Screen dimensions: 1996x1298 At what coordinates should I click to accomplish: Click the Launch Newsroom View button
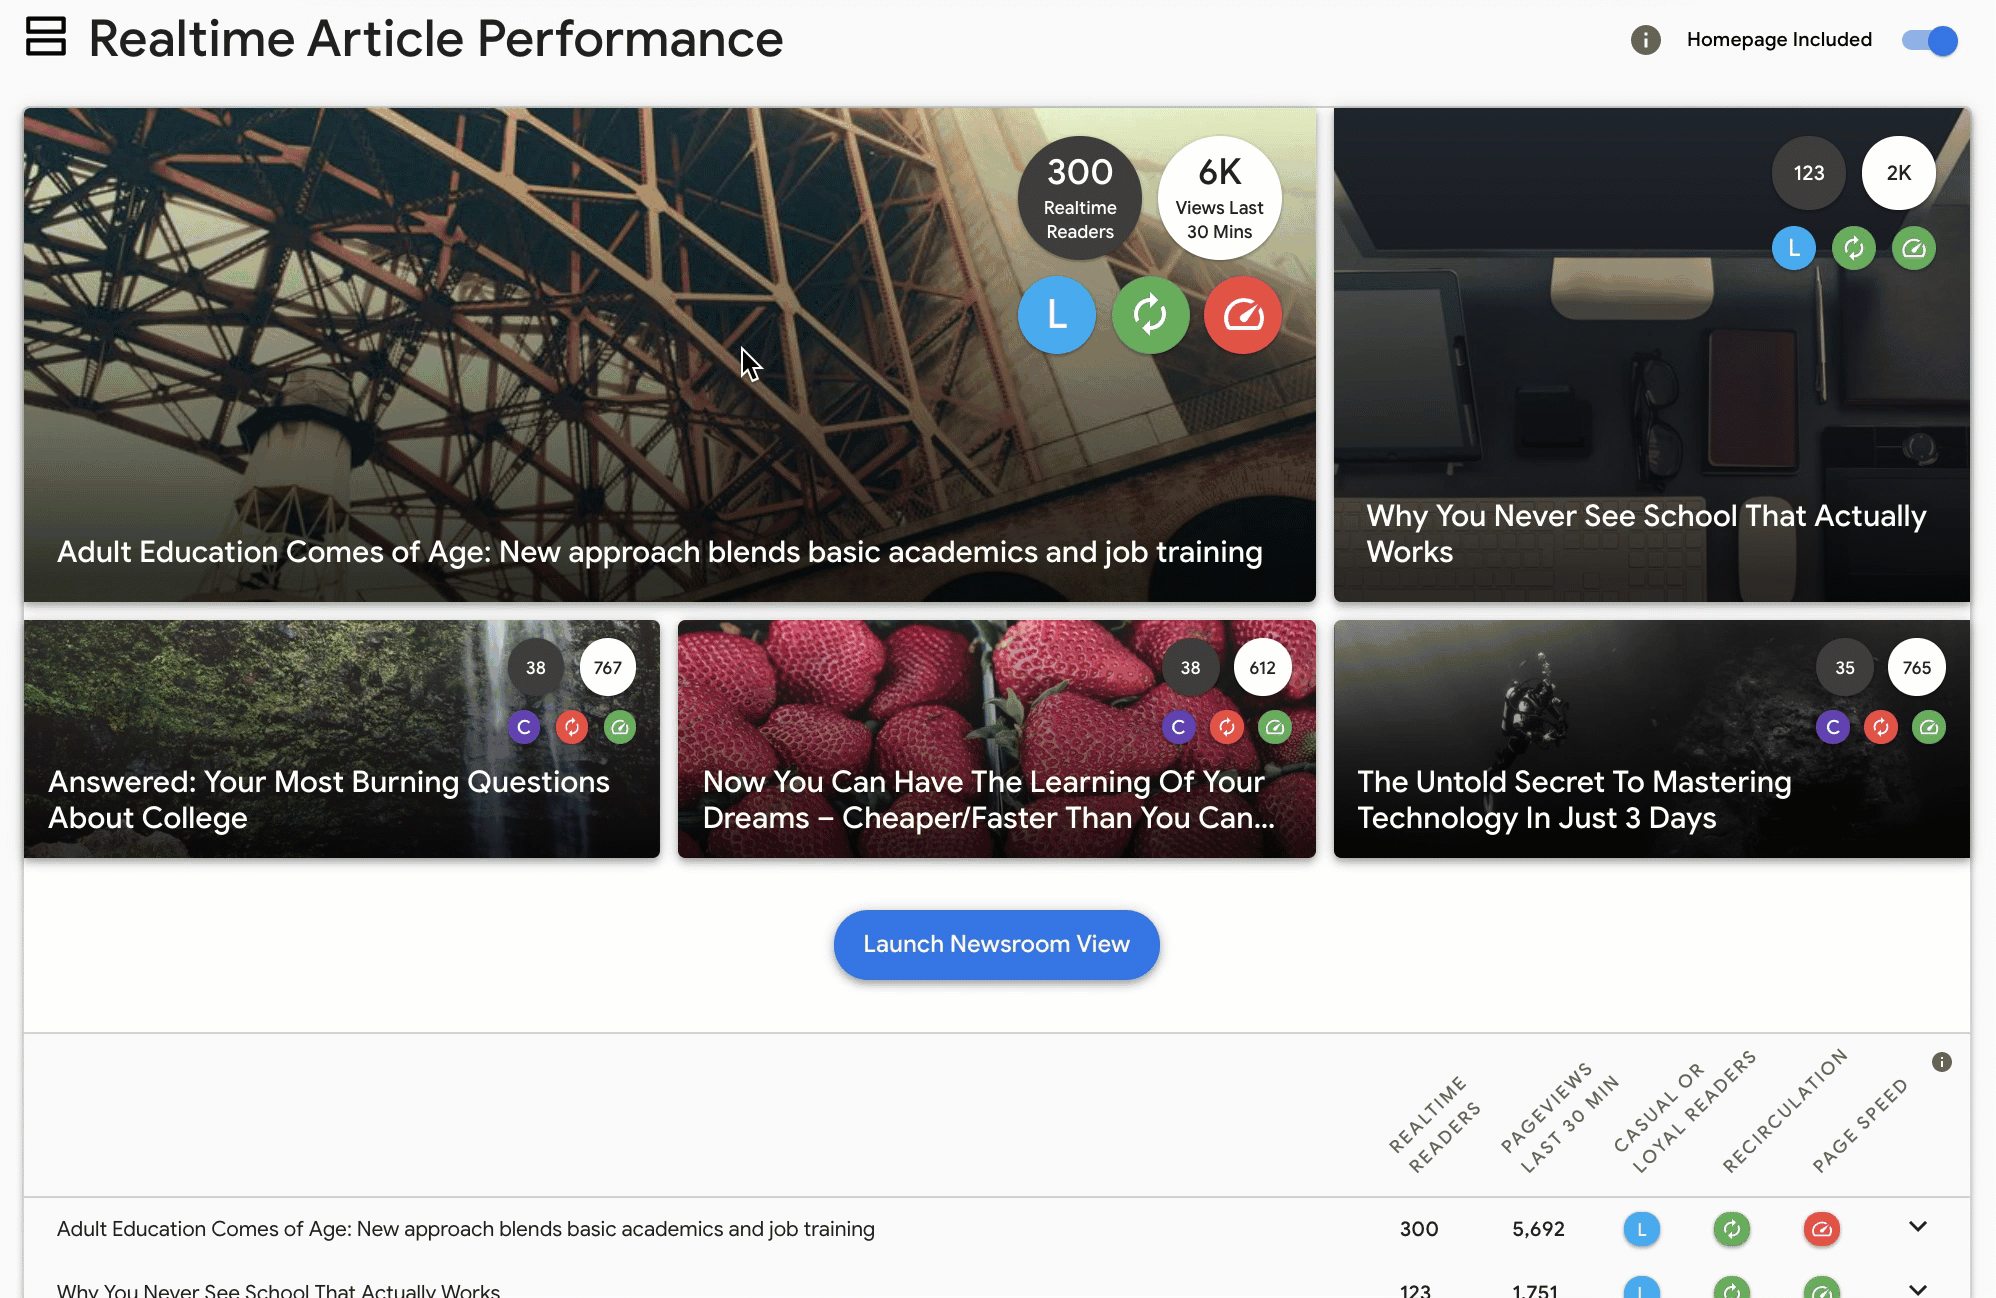click(x=998, y=944)
